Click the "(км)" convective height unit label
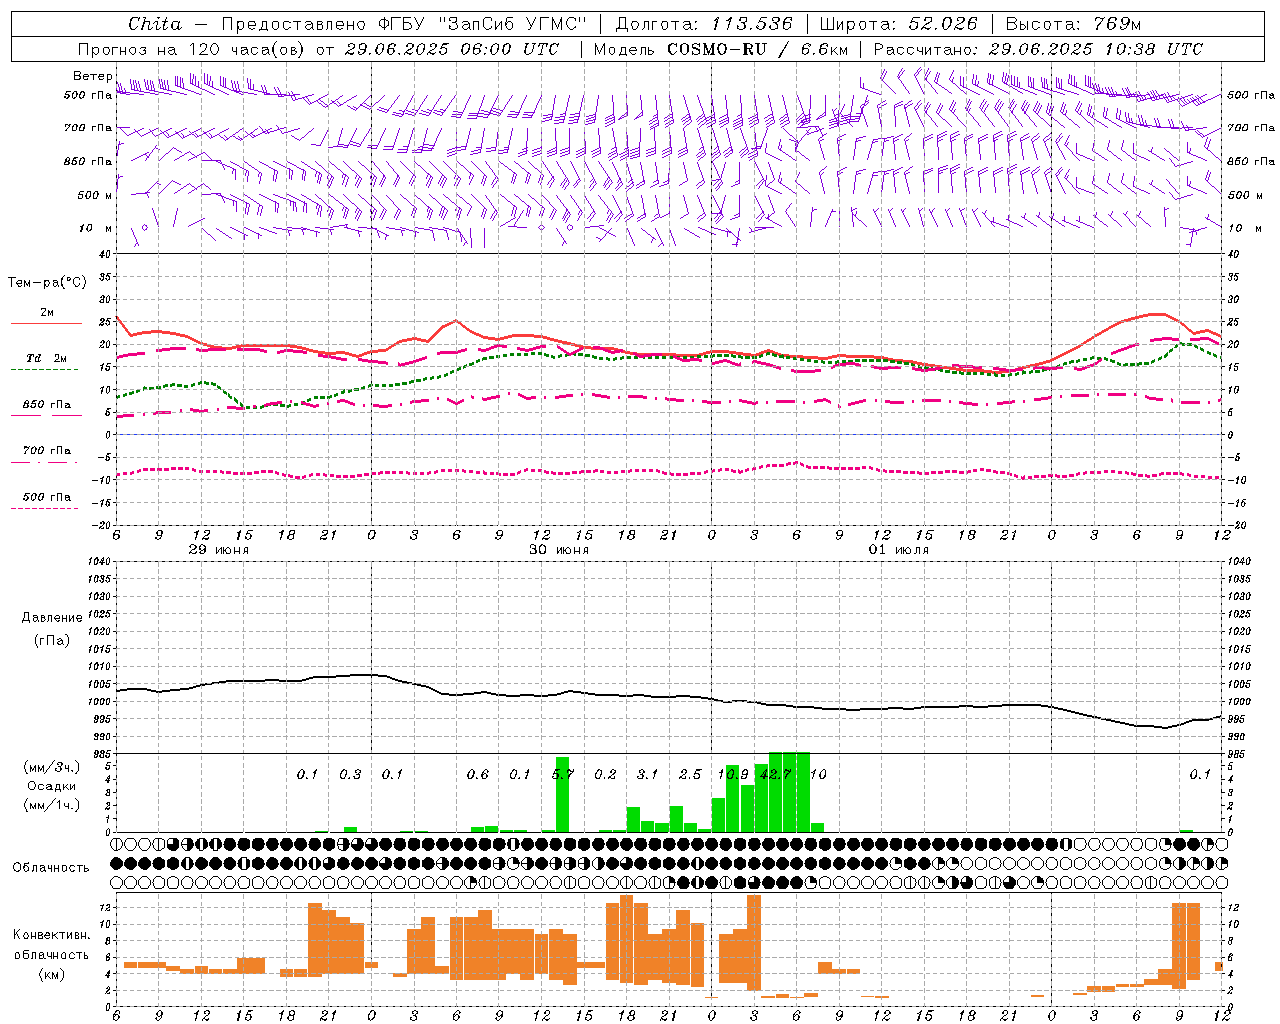This screenshot has width=1280, height=1024. [x=51, y=973]
